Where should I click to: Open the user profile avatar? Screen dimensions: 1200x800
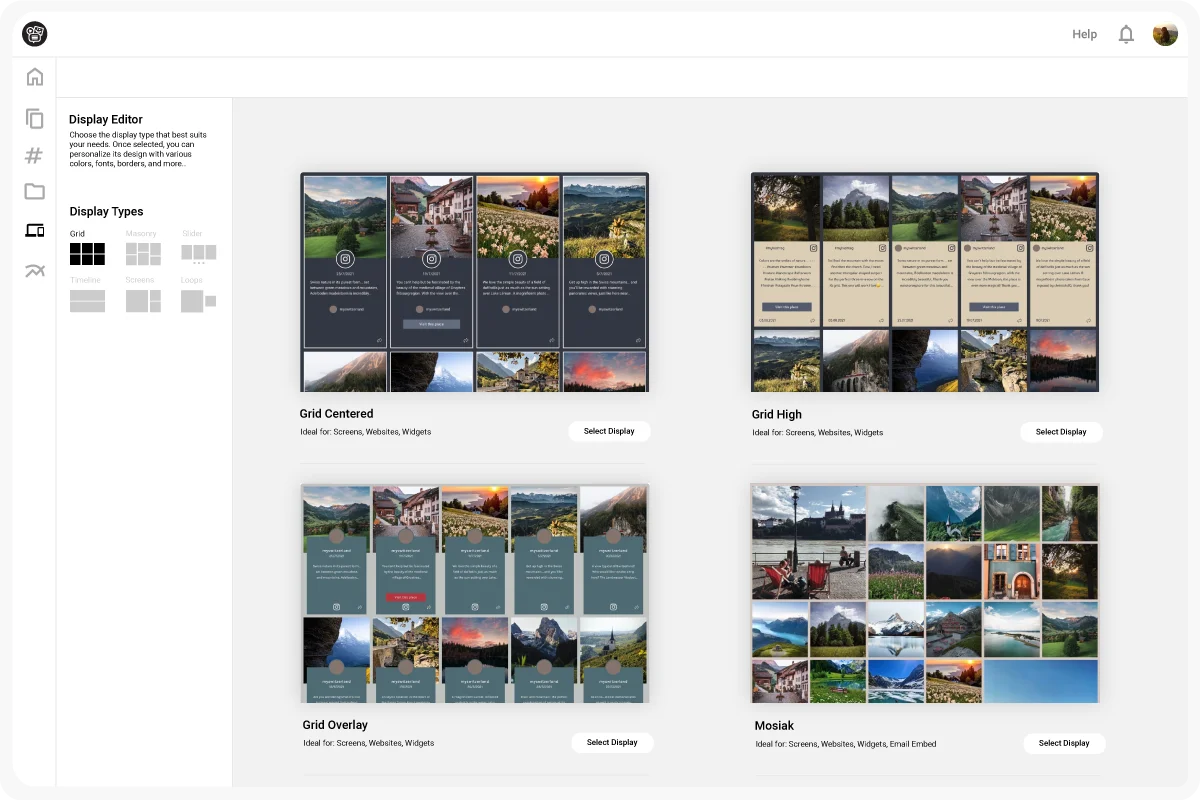(x=1165, y=34)
